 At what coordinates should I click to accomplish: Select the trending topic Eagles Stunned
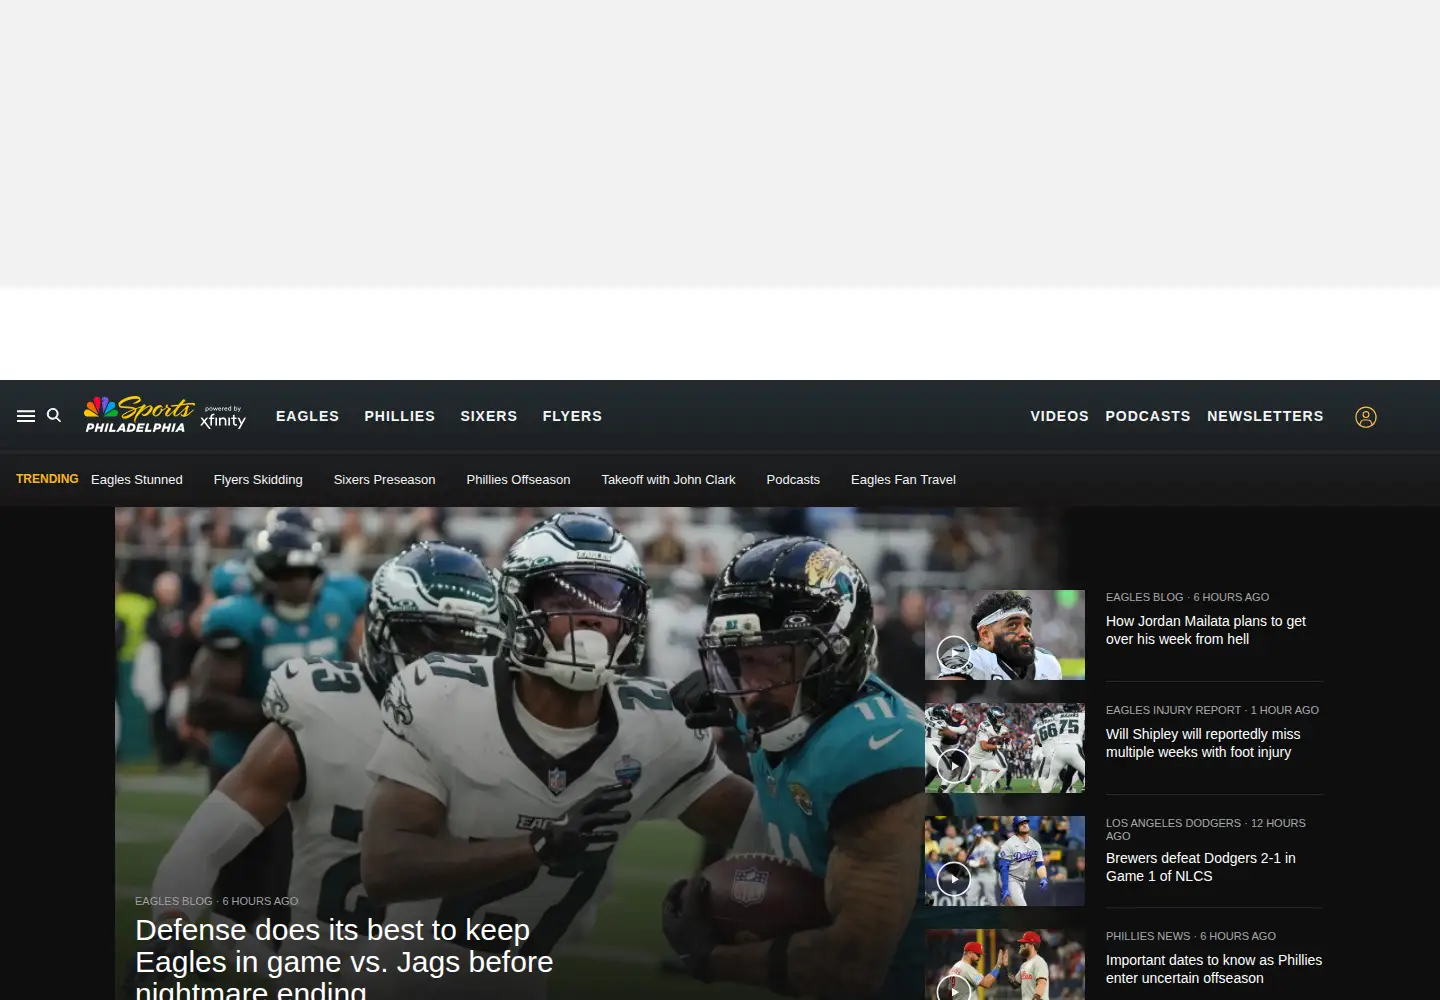pos(137,480)
